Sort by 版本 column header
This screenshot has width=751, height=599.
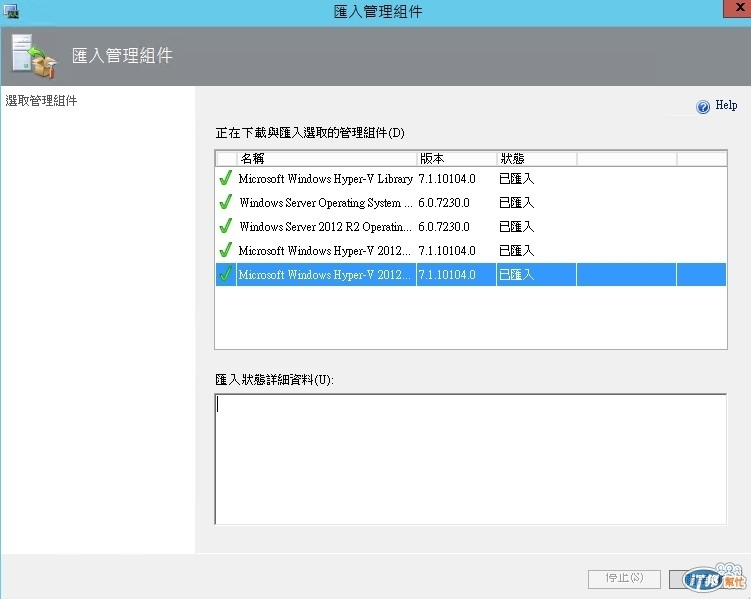click(x=456, y=158)
